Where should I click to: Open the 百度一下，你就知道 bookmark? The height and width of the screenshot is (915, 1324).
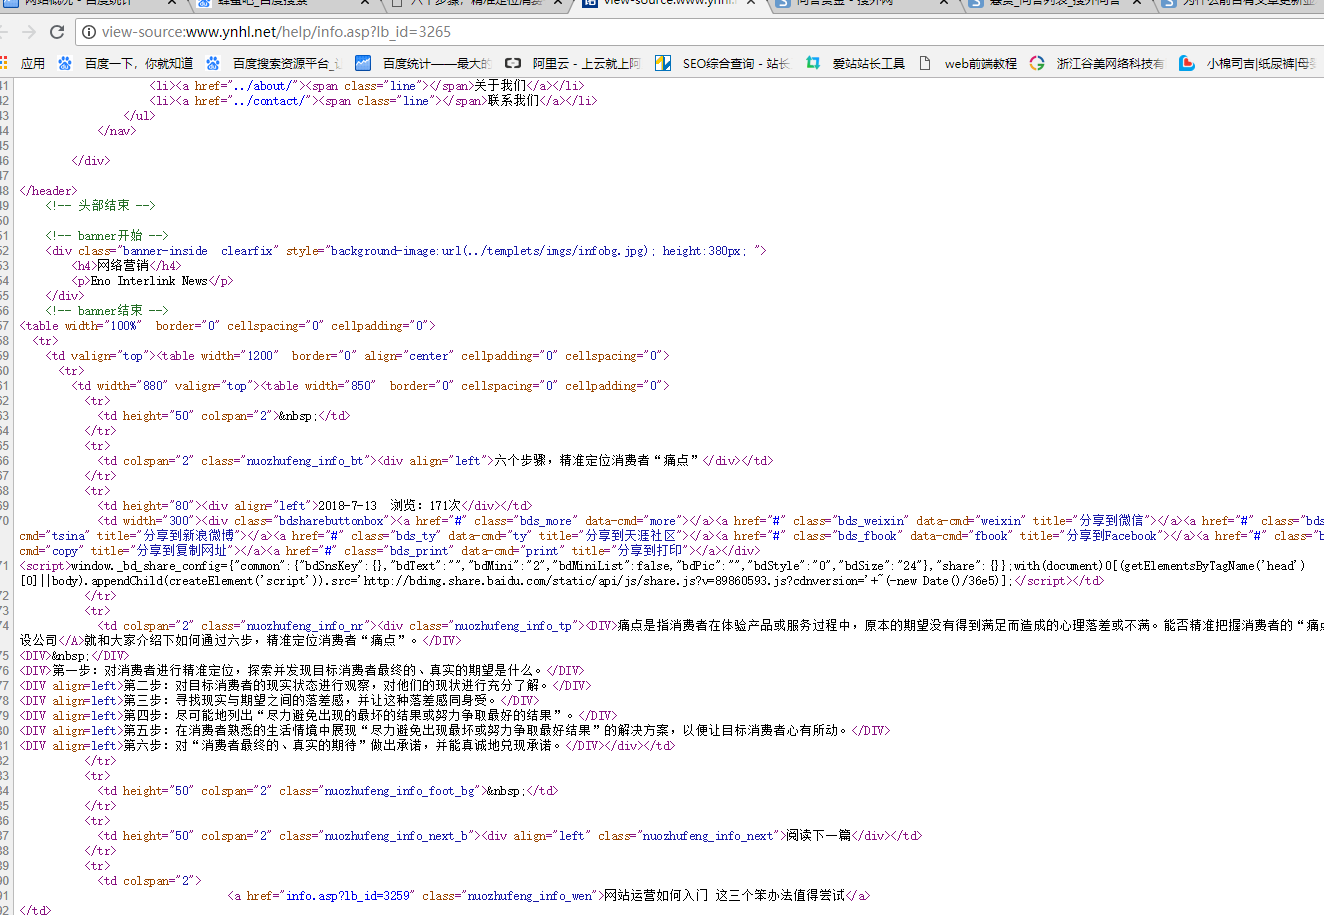coord(126,63)
